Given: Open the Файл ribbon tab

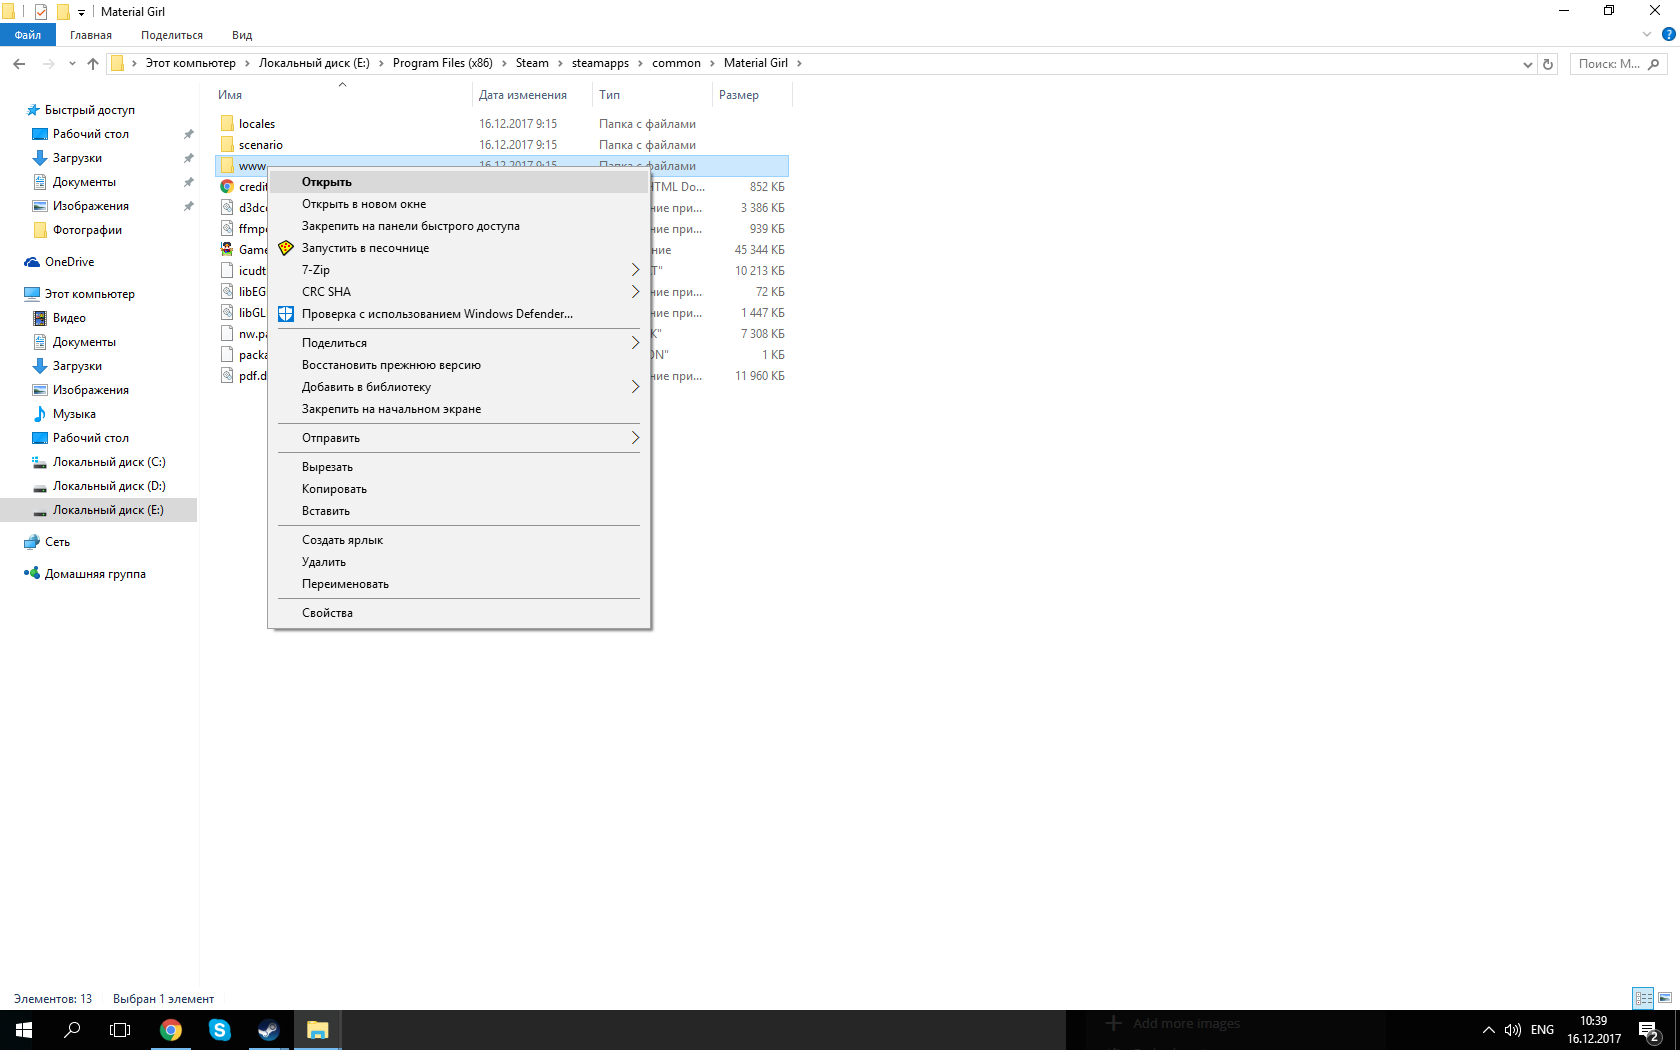Looking at the screenshot, I should tap(28, 35).
